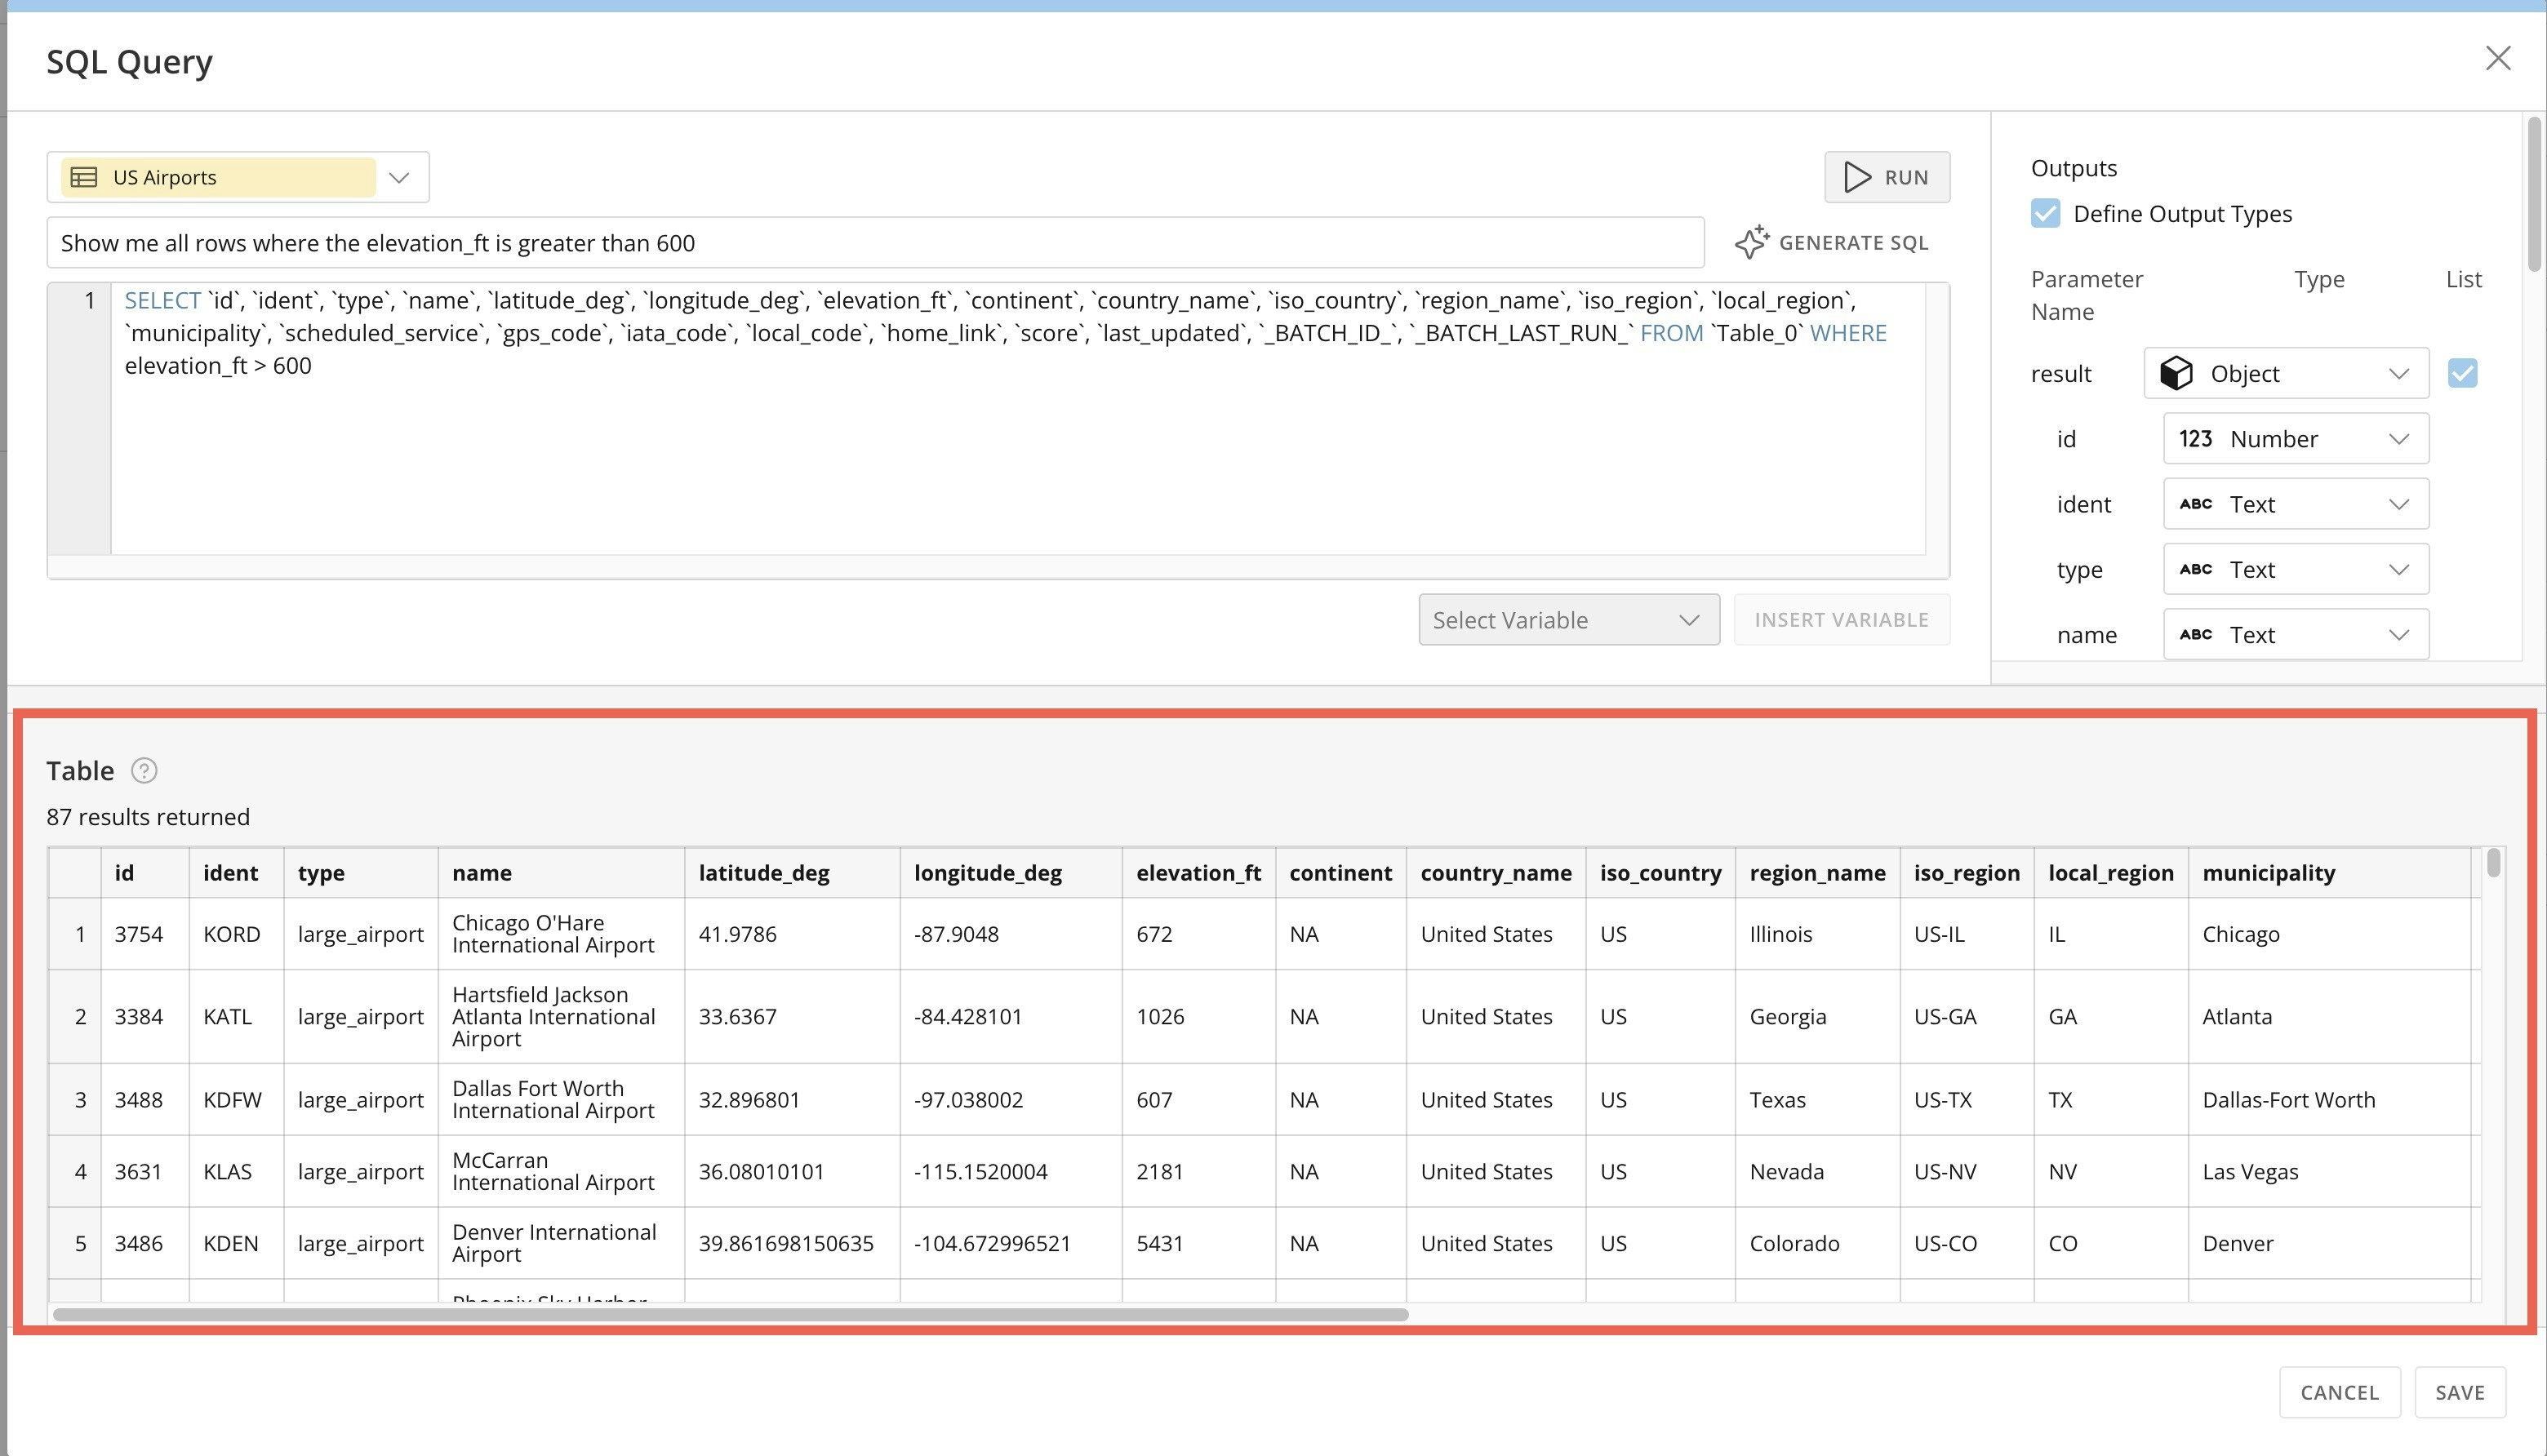Expand the type dropdown for name parameter
The height and width of the screenshot is (1456, 2547).
2397,635
